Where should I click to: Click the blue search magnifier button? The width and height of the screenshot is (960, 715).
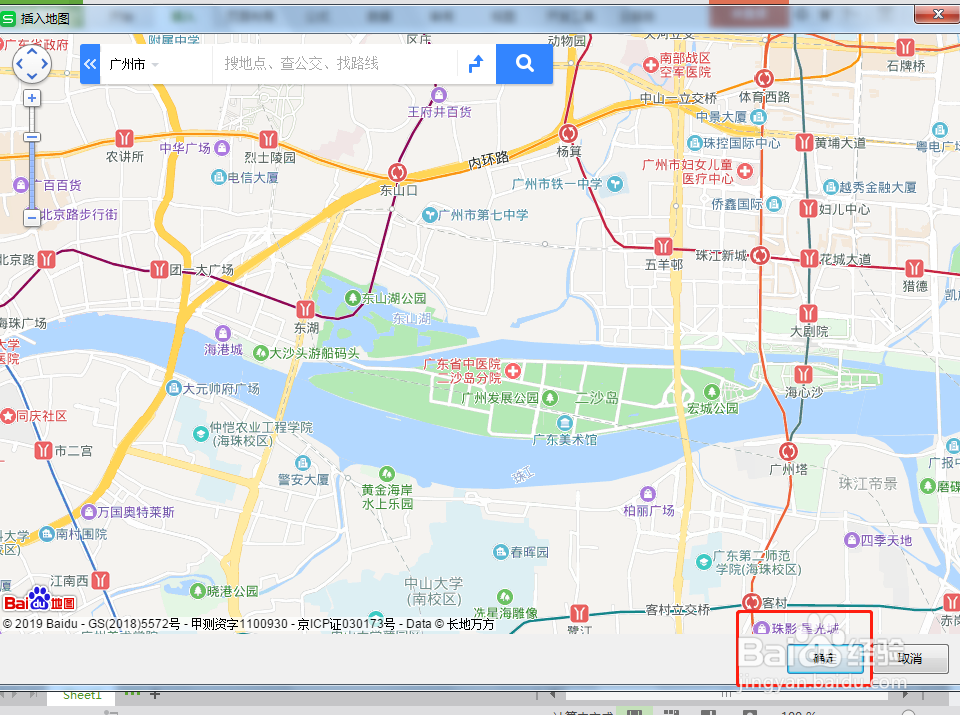tap(524, 64)
